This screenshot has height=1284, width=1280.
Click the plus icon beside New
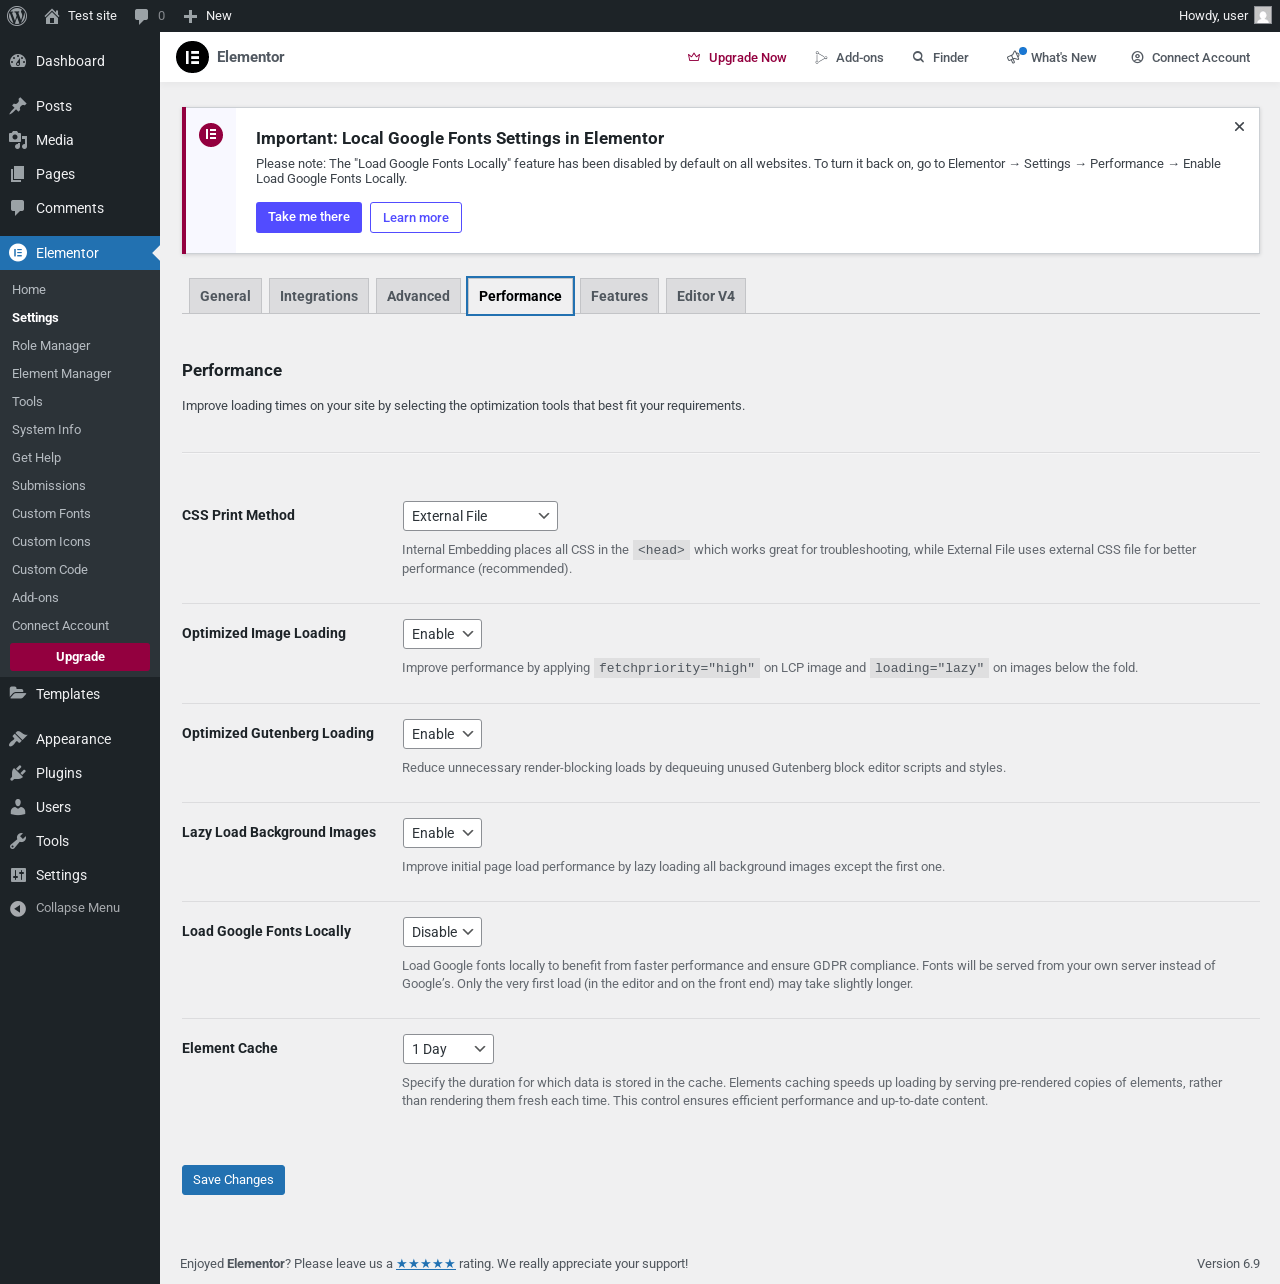click(x=190, y=16)
